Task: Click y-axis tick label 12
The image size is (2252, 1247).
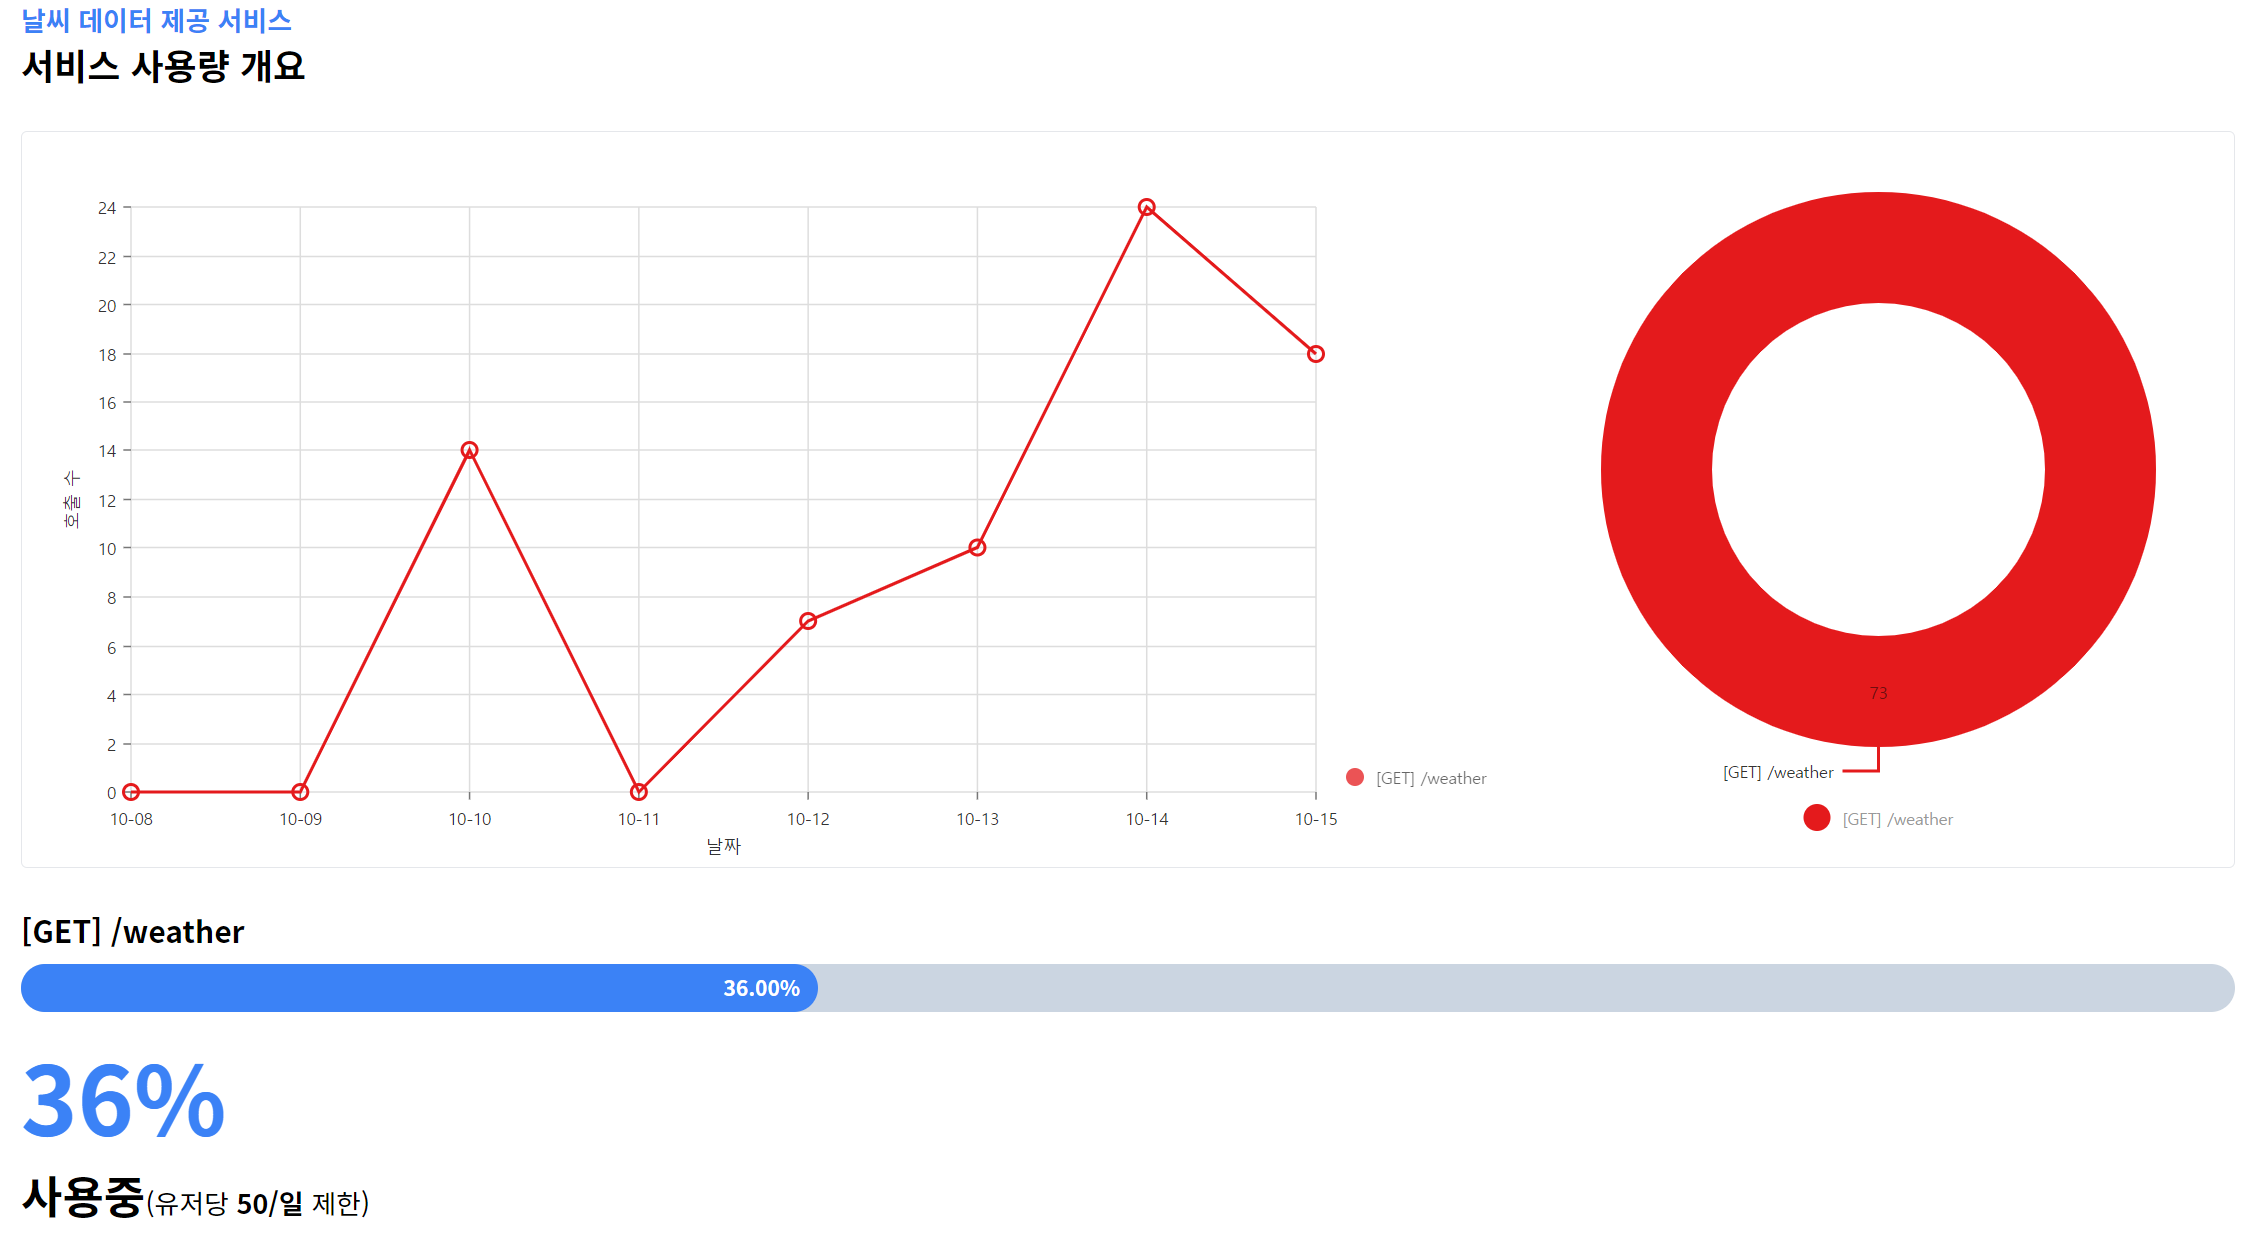Action: pyautogui.click(x=107, y=500)
